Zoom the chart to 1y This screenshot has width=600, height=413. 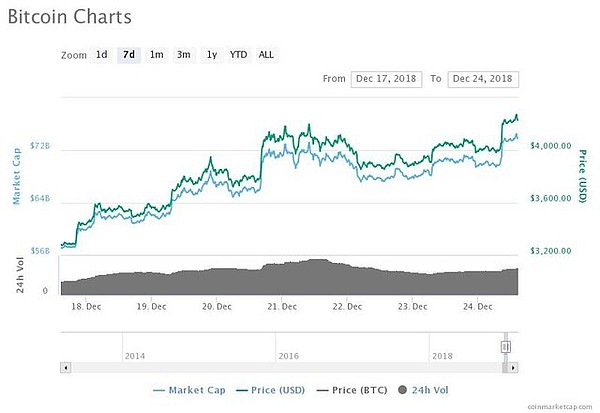click(211, 55)
